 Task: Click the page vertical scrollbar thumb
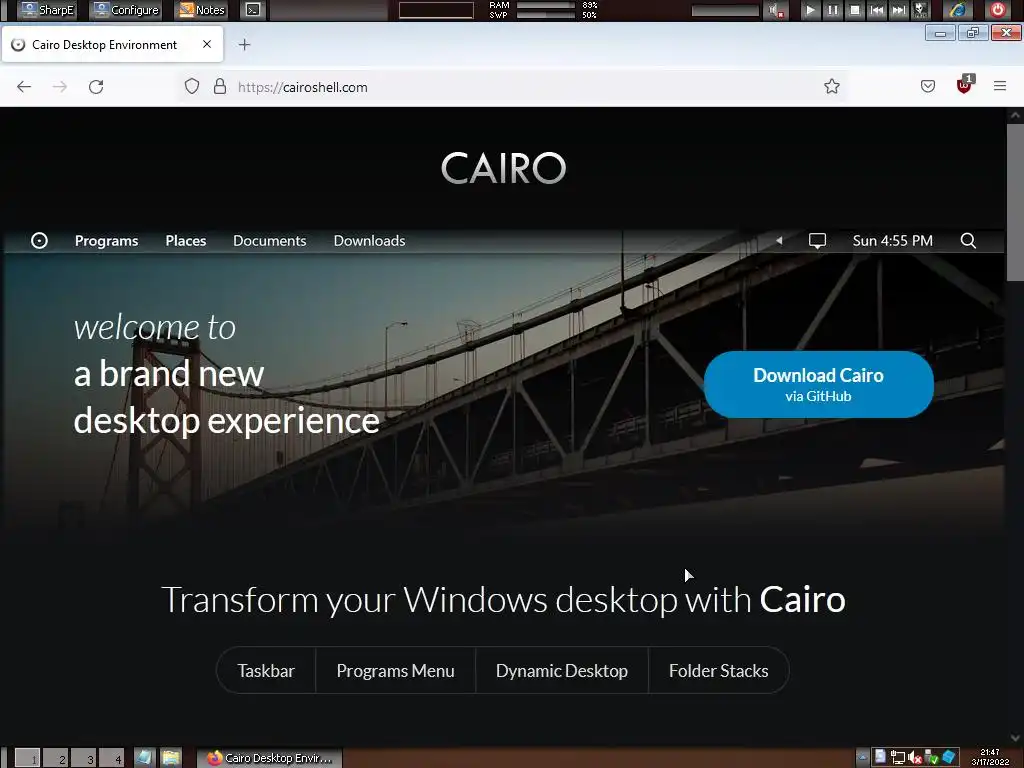(1015, 202)
